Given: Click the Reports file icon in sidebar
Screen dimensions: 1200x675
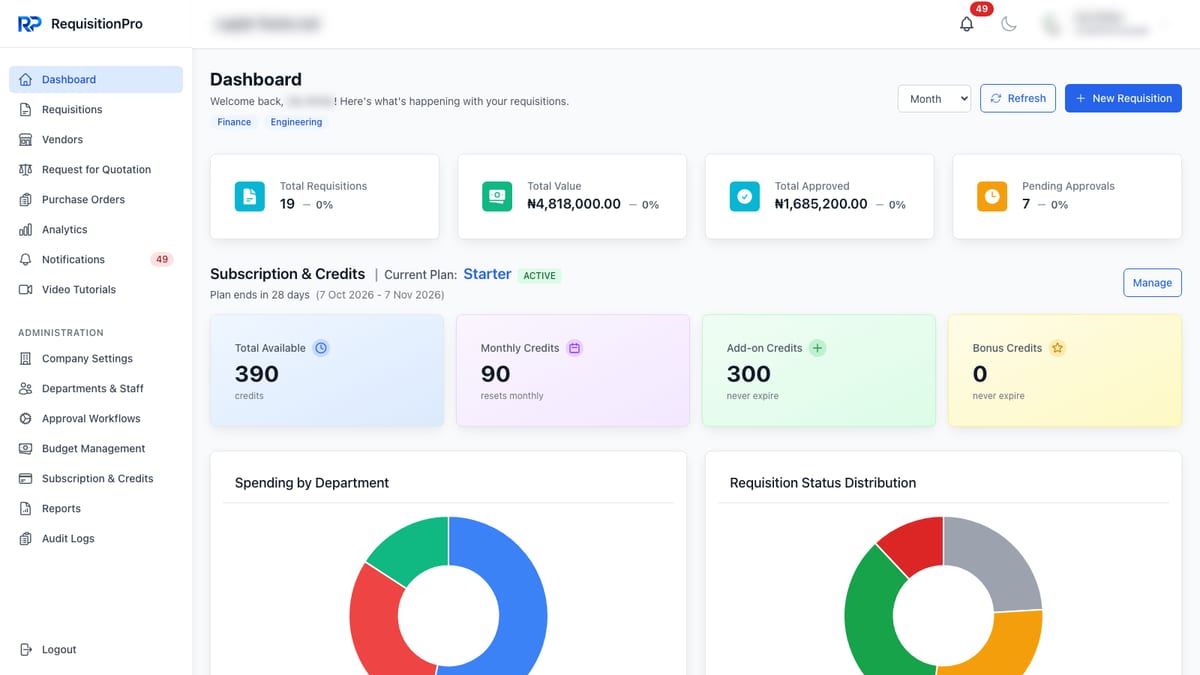Looking at the screenshot, I should point(26,509).
